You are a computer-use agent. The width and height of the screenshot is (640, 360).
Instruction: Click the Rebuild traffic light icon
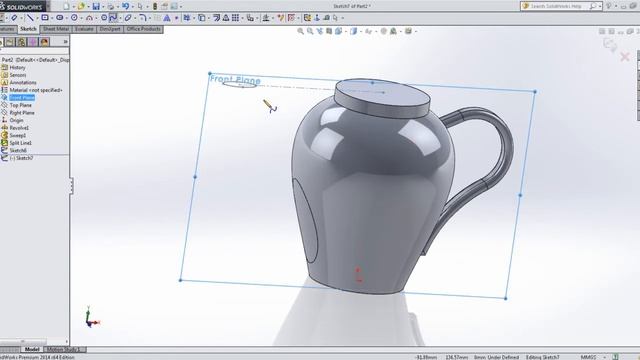[155, 6]
